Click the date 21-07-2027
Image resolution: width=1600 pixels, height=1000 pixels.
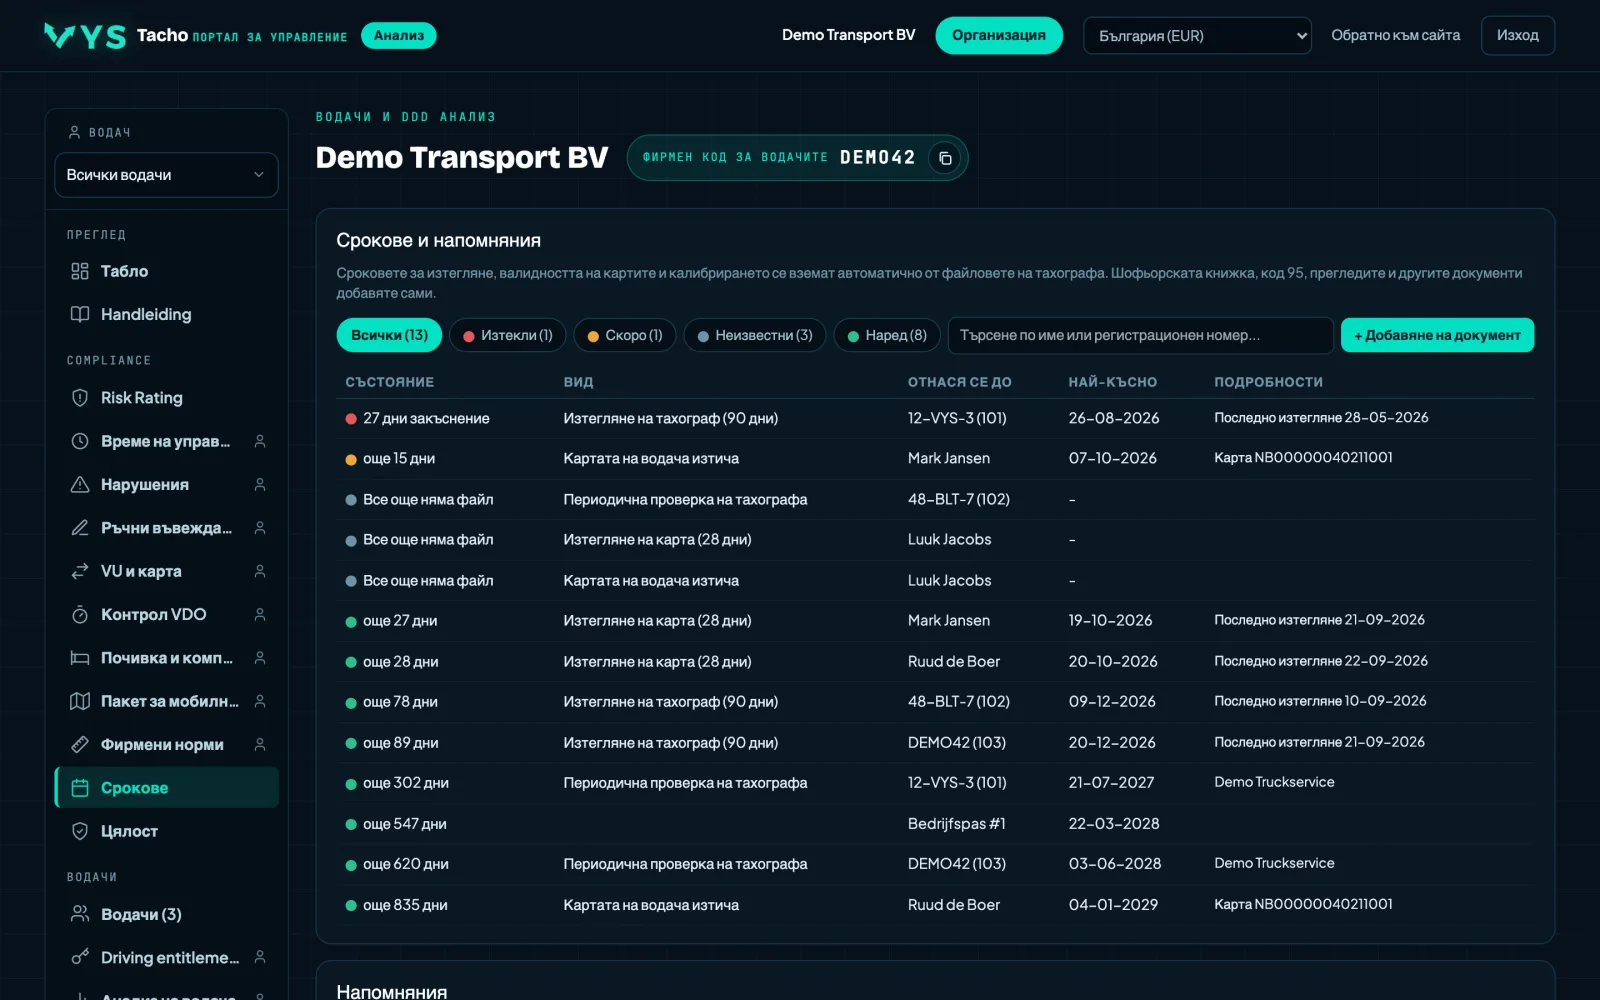click(1111, 783)
